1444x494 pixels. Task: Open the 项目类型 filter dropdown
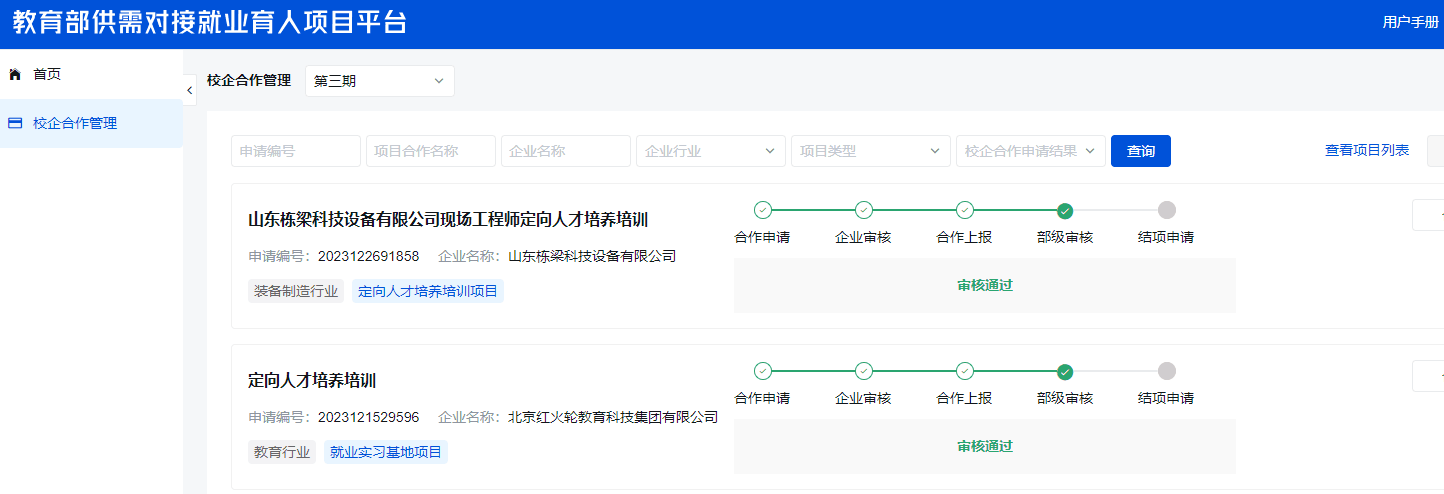click(x=869, y=151)
